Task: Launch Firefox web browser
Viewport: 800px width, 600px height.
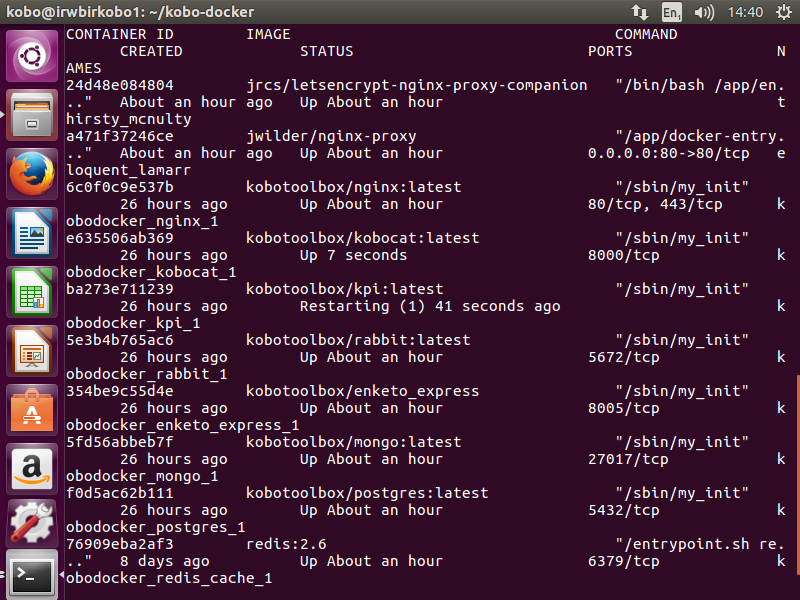Action: click(32, 175)
